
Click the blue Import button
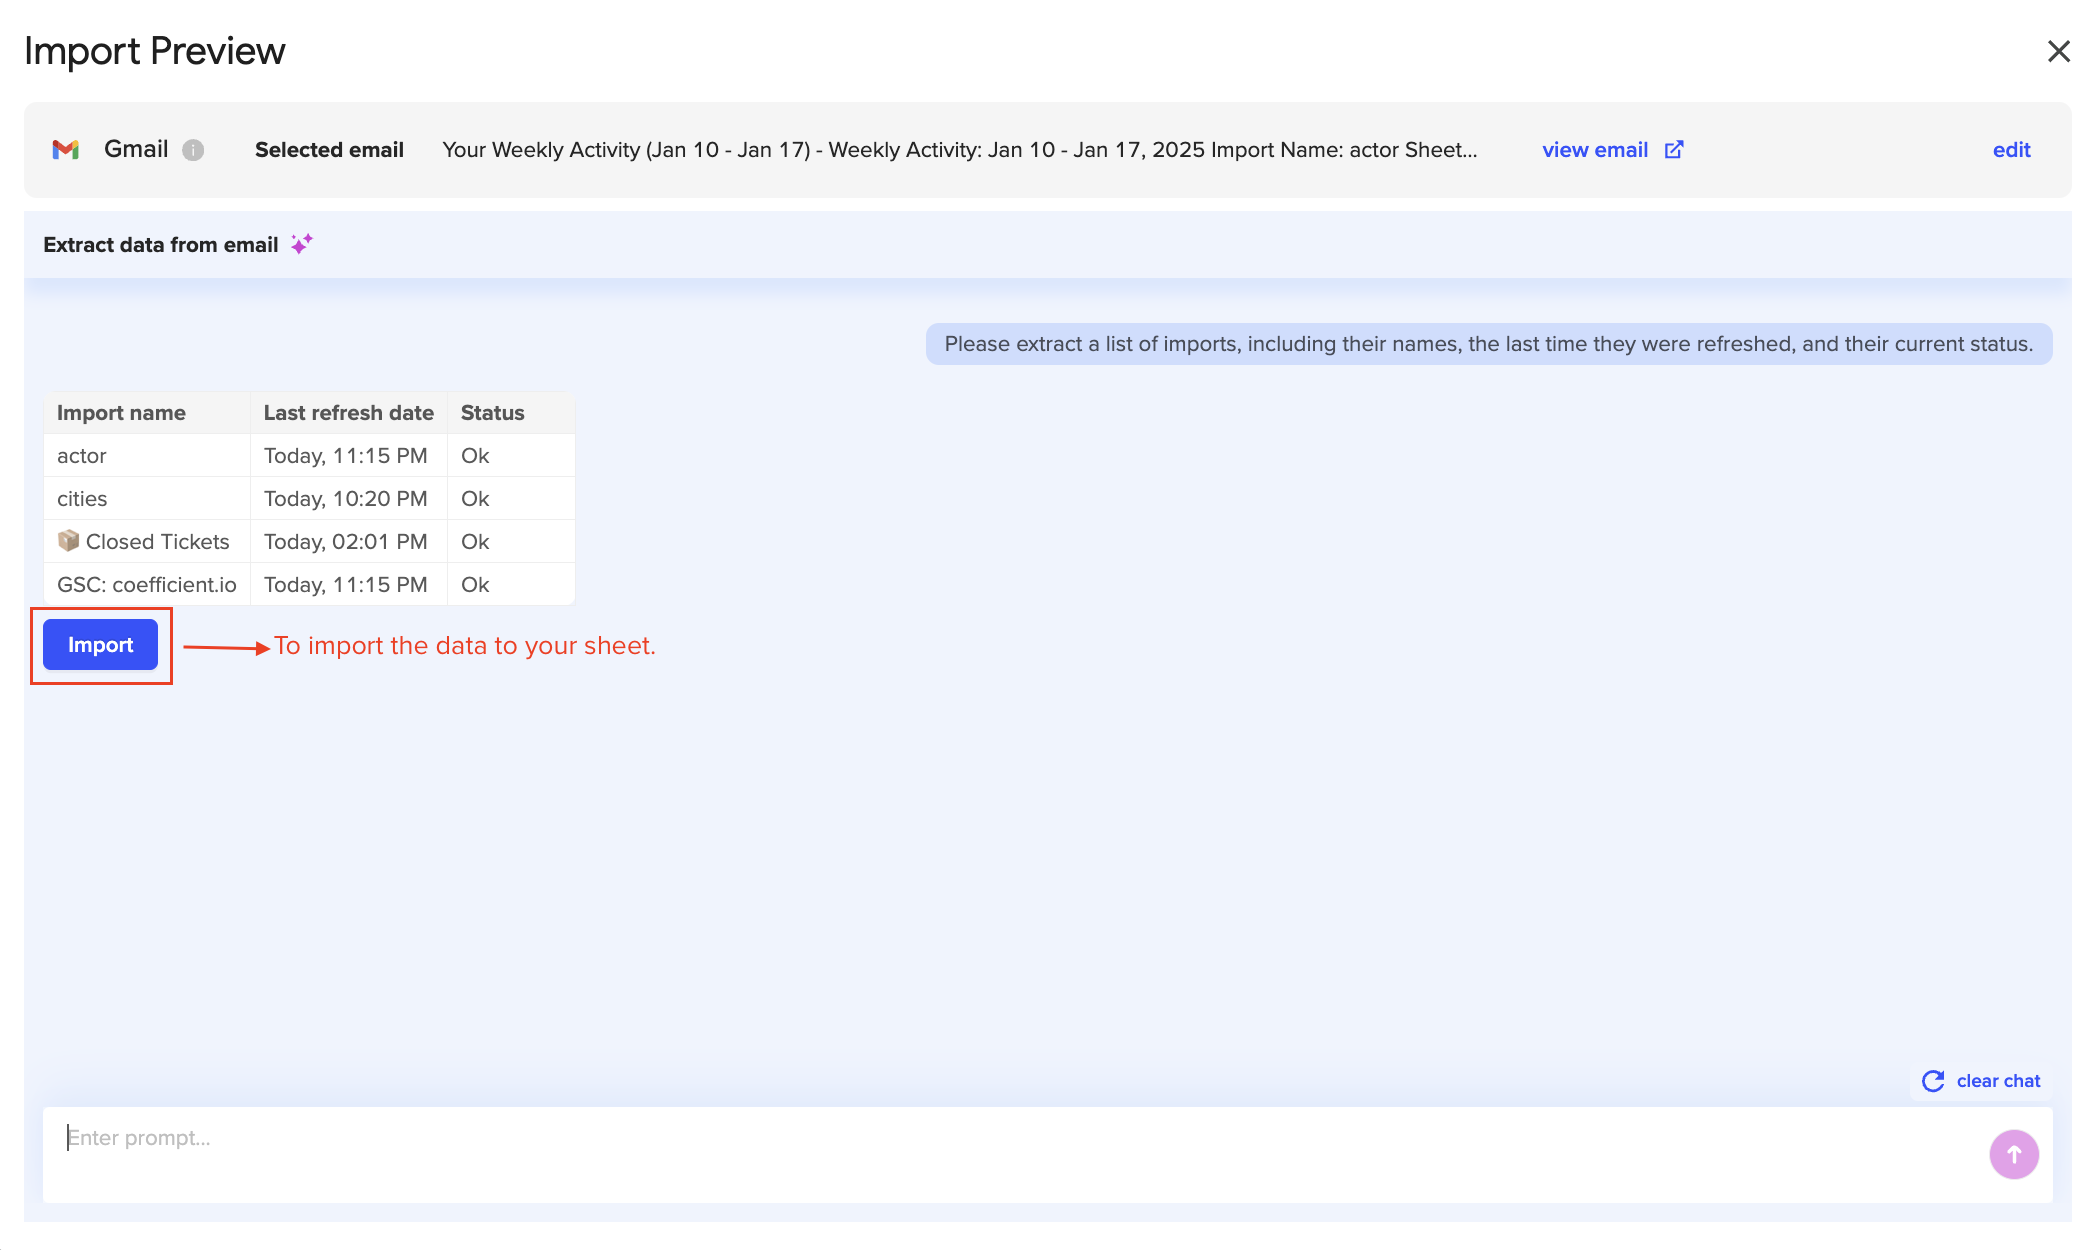(100, 645)
